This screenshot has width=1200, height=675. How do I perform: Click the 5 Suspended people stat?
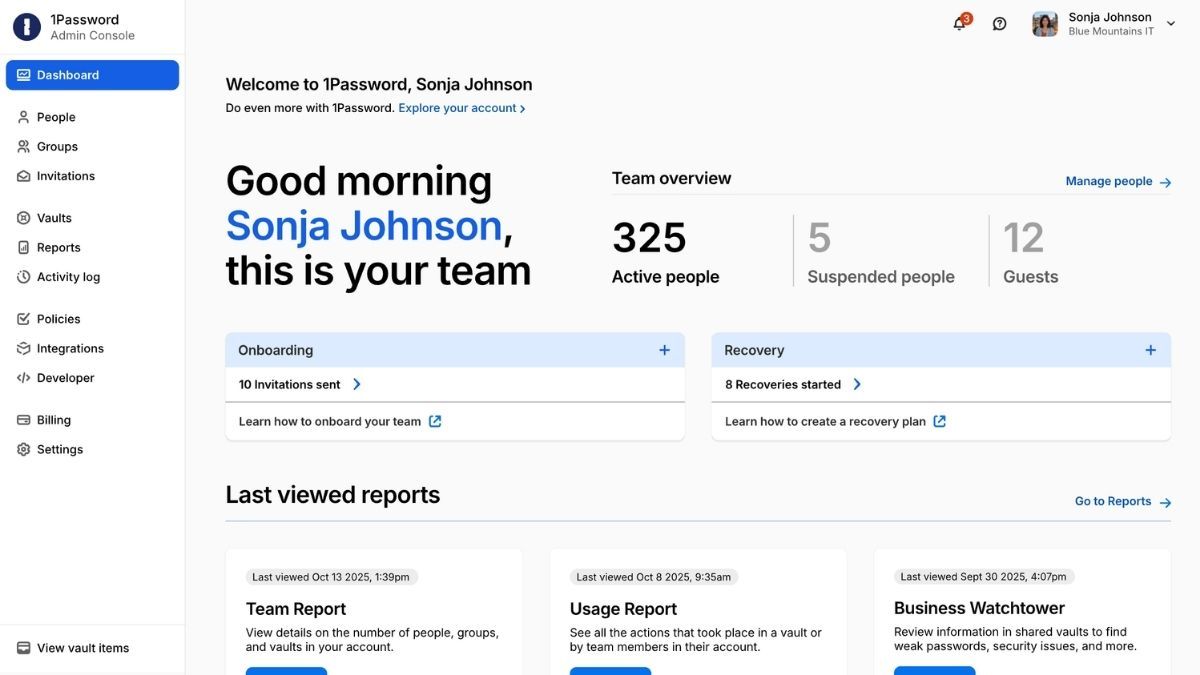click(x=881, y=252)
